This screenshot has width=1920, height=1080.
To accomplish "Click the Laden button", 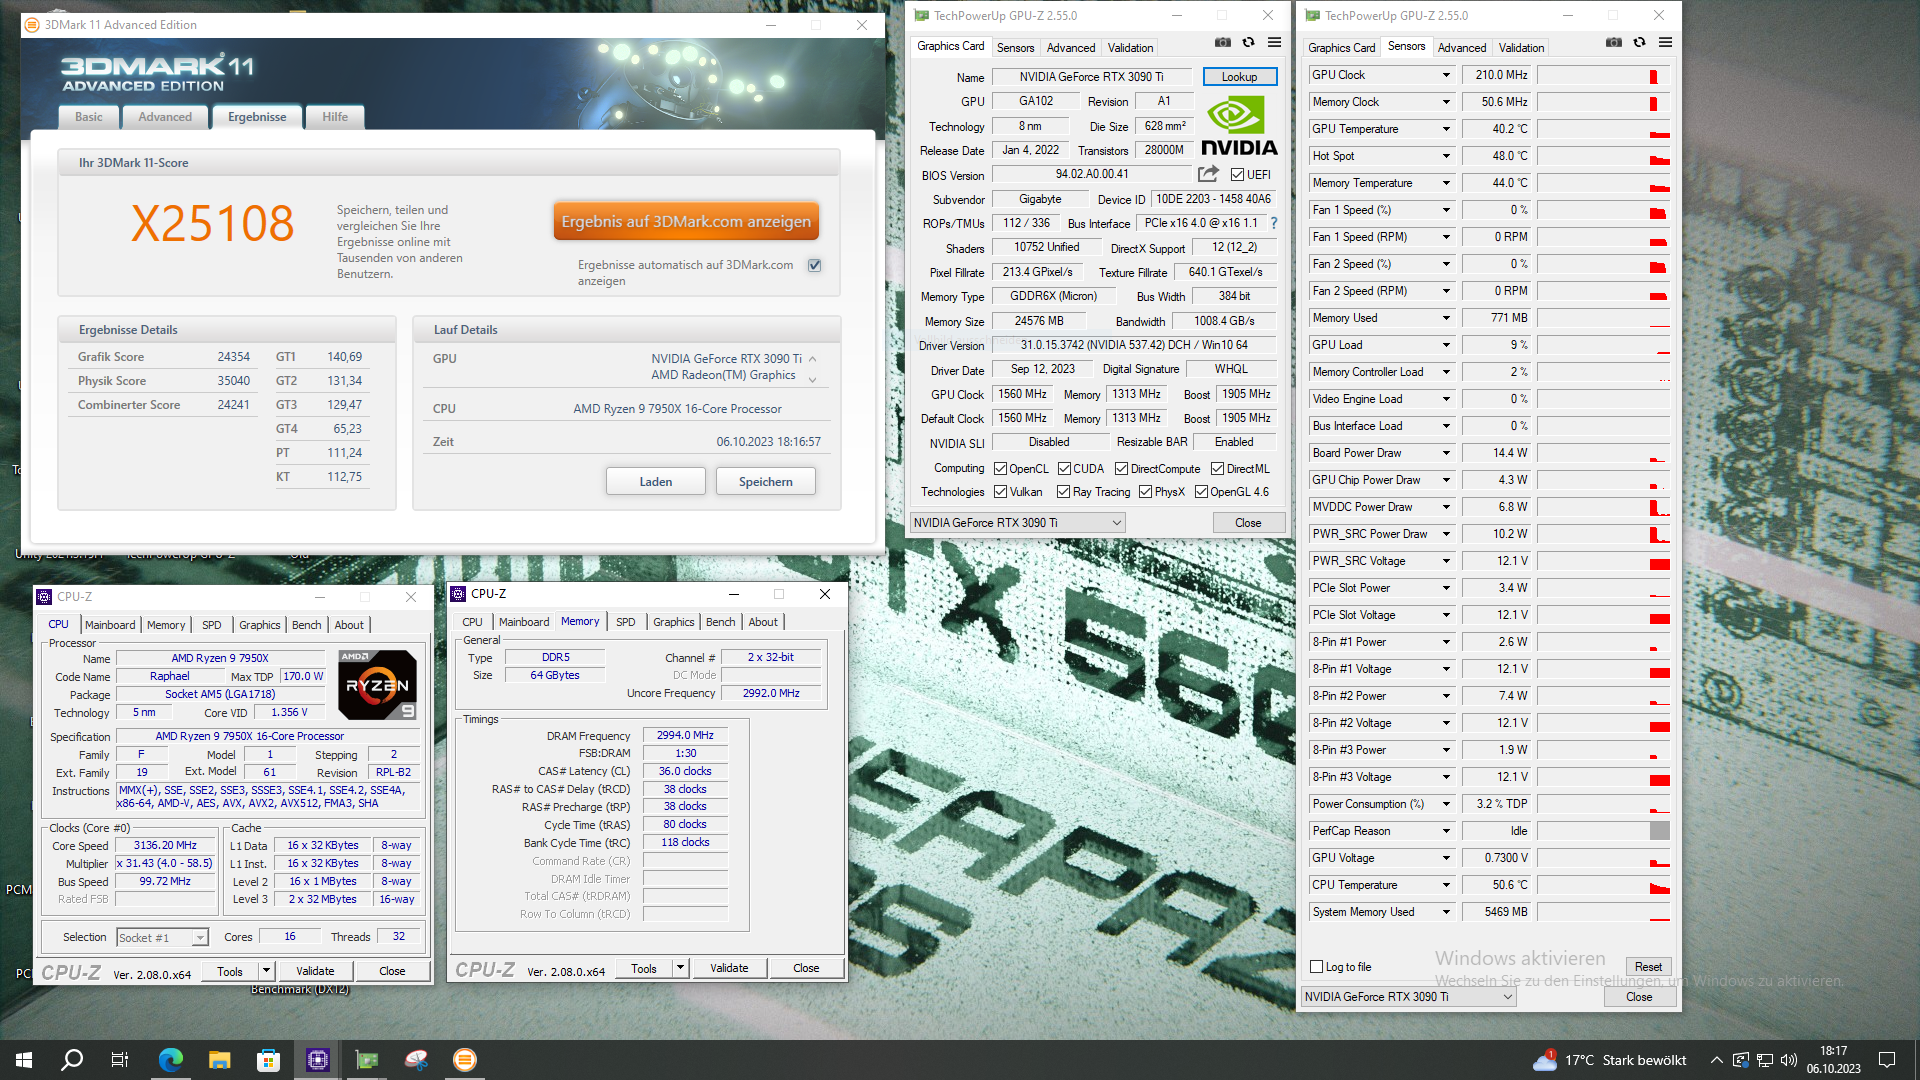I will tap(656, 482).
